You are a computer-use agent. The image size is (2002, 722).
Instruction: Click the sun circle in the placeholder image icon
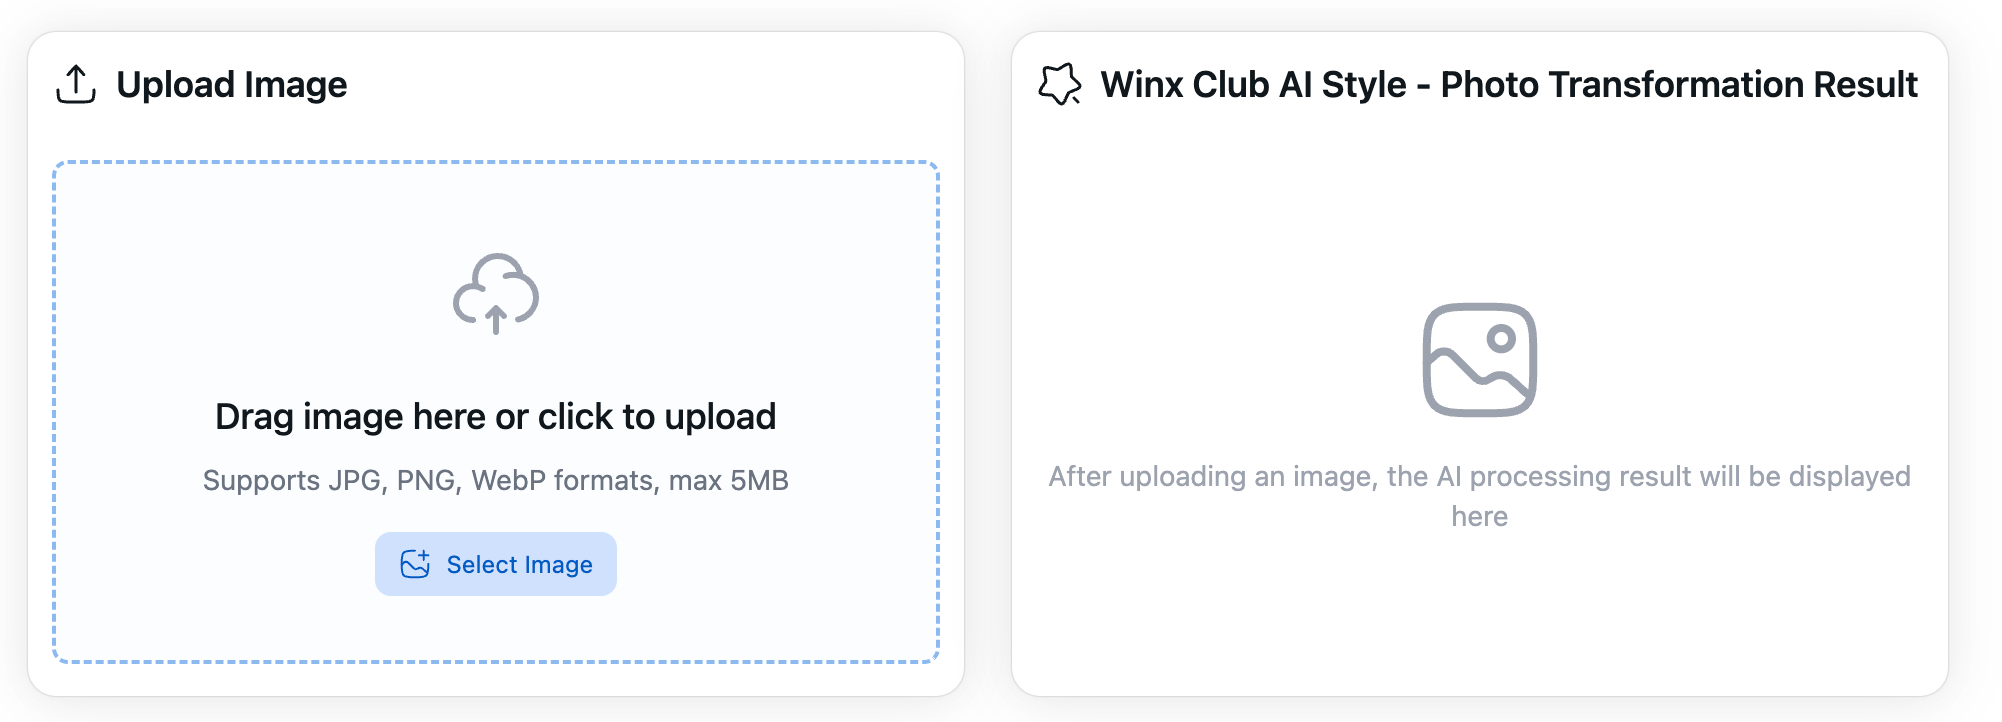[x=1501, y=339]
